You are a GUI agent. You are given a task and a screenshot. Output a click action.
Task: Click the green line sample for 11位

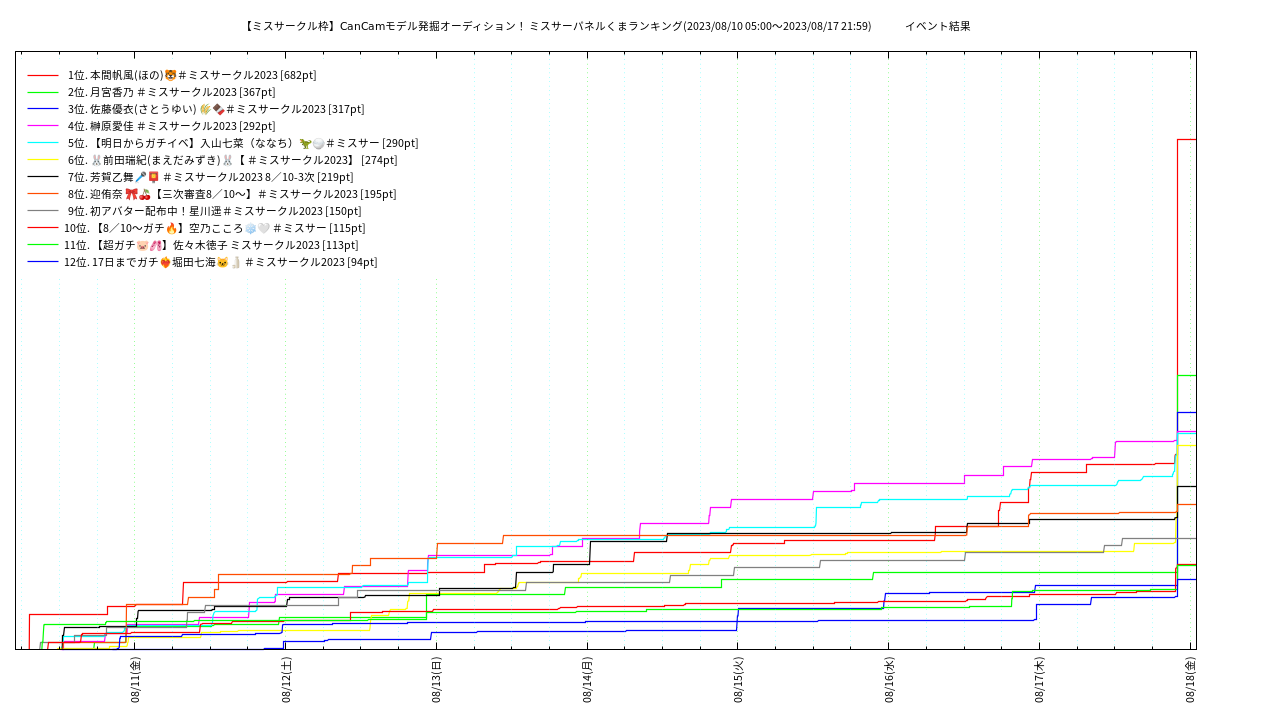coord(43,245)
